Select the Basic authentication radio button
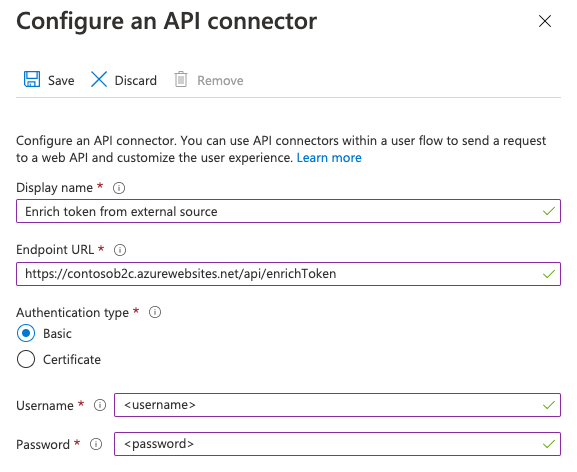Screen dimensions: 577x472 click(26, 333)
